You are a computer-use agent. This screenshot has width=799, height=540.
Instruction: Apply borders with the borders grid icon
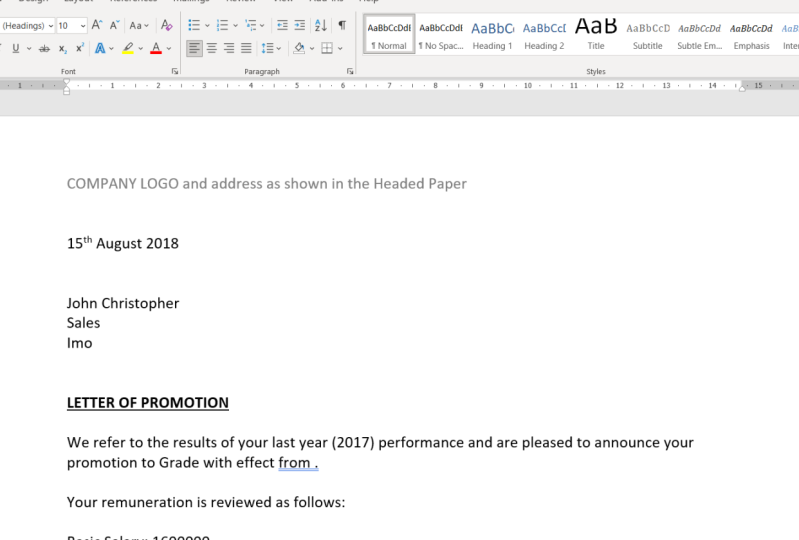327,48
